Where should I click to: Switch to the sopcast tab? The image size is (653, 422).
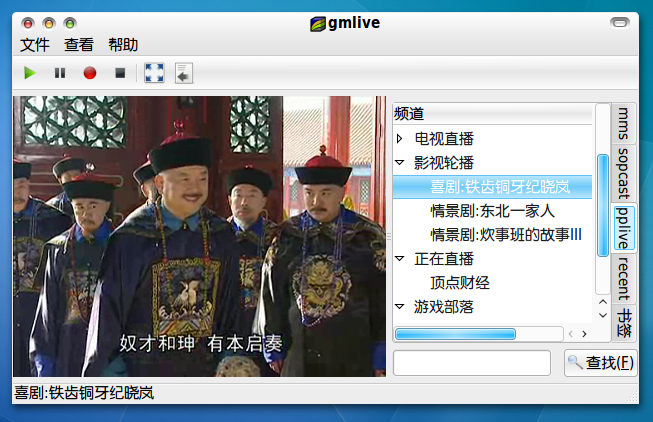coord(623,174)
